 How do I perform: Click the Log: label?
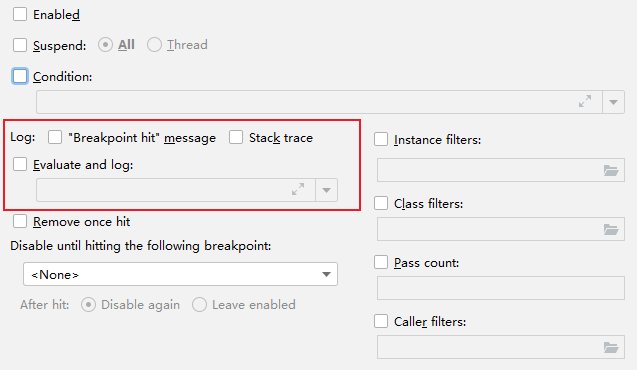[23, 137]
